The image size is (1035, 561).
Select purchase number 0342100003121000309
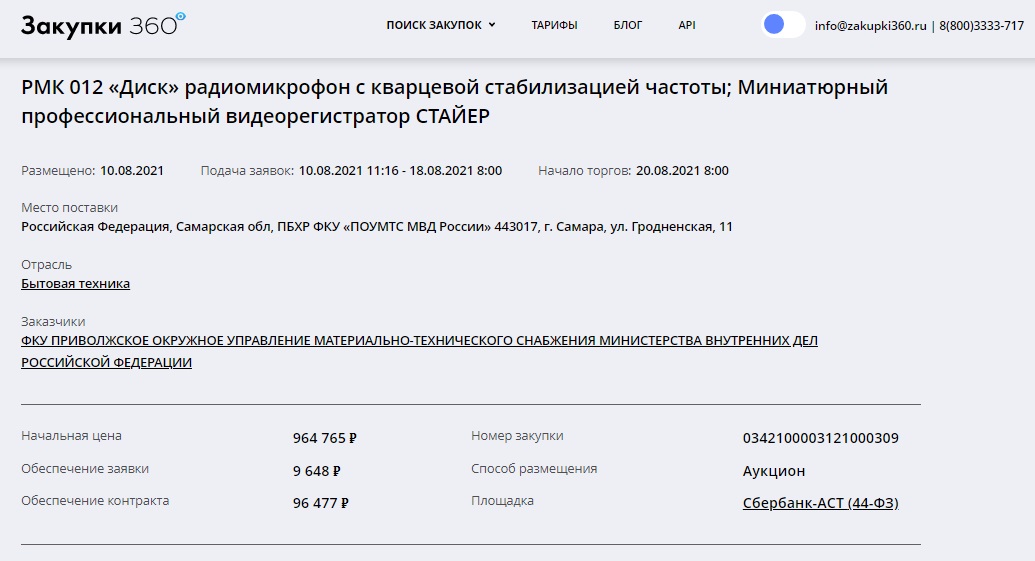point(820,438)
